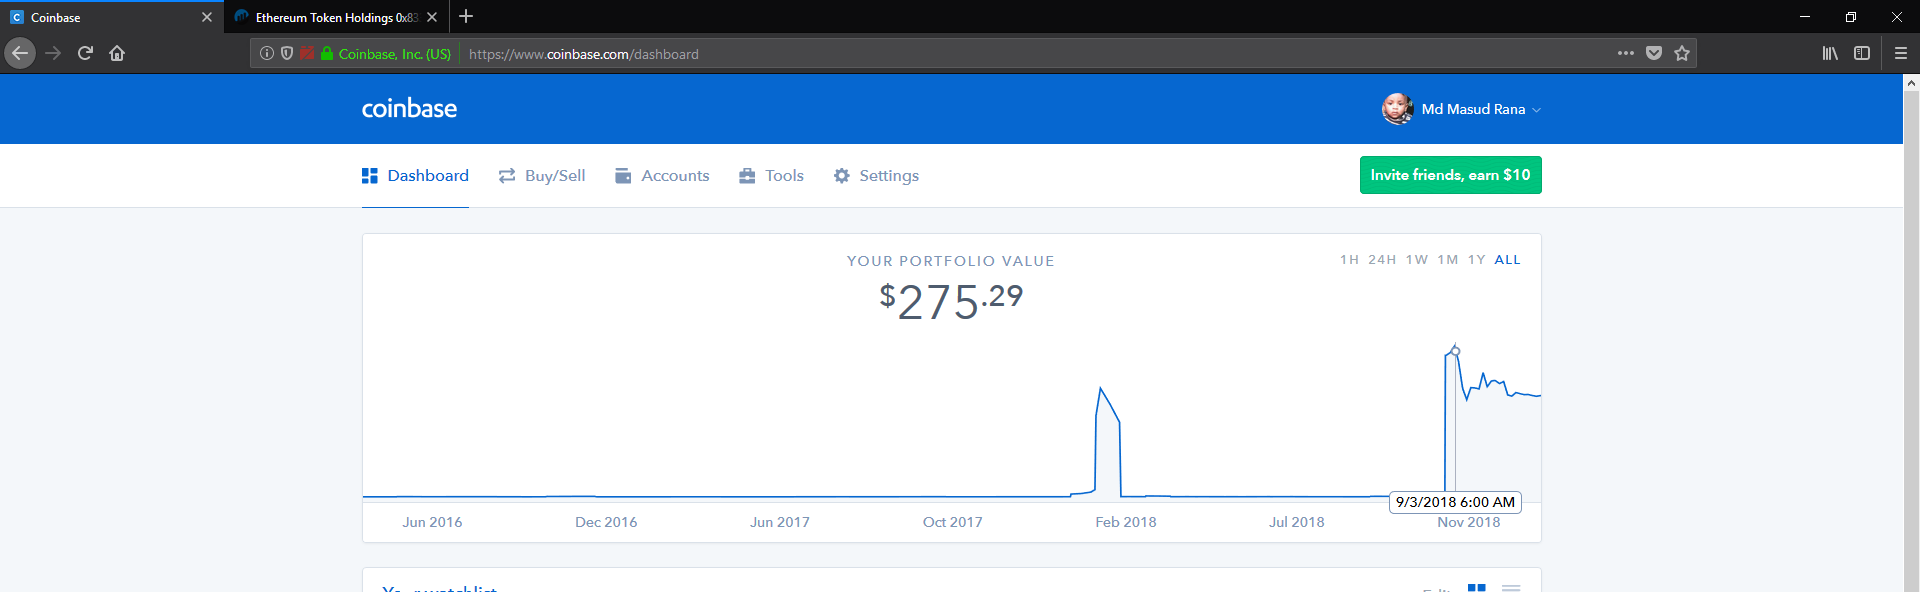The height and width of the screenshot is (592, 1920).
Task: Click the page scrollbar up arrow
Action: (x=1911, y=83)
